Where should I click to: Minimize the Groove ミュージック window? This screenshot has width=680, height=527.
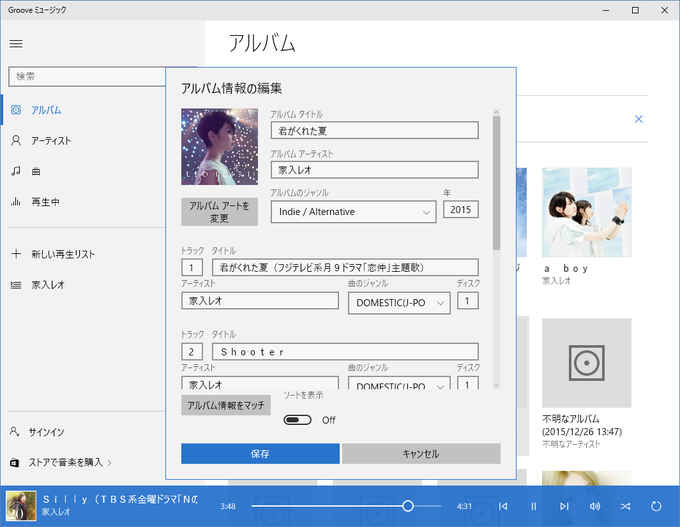(606, 10)
